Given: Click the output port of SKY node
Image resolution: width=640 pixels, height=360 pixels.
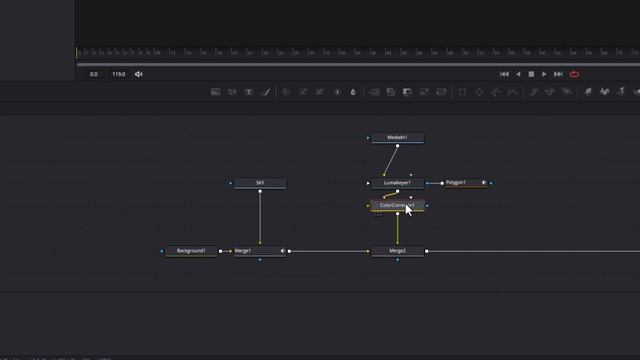Looking at the screenshot, I should point(260,191).
